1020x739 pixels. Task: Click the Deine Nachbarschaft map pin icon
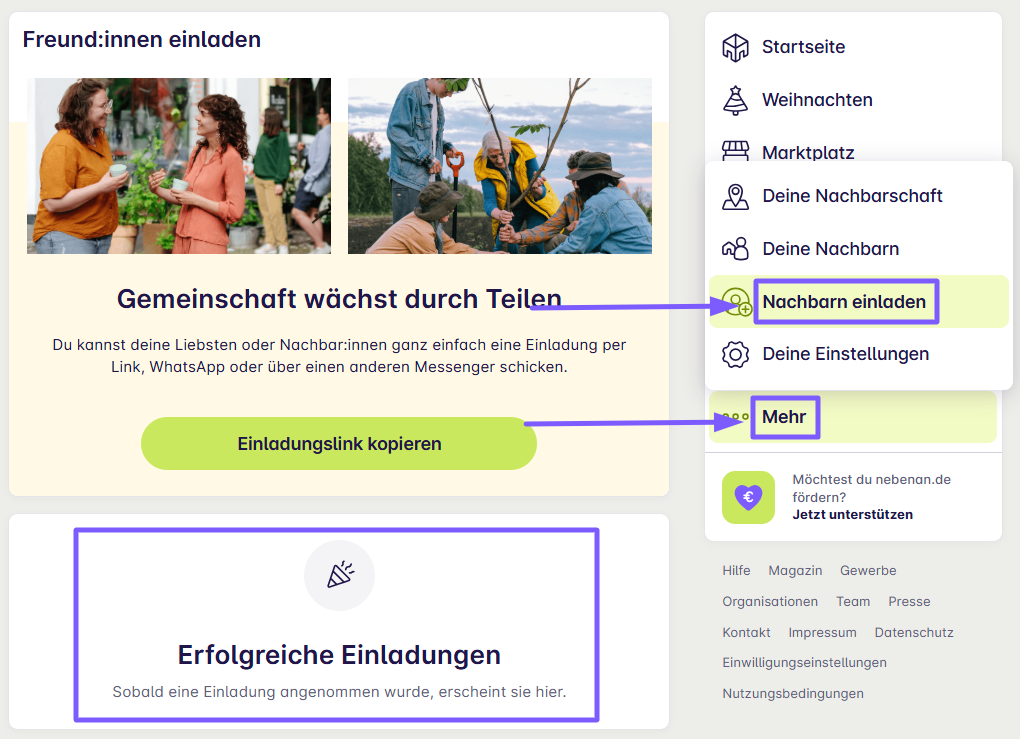[735, 196]
